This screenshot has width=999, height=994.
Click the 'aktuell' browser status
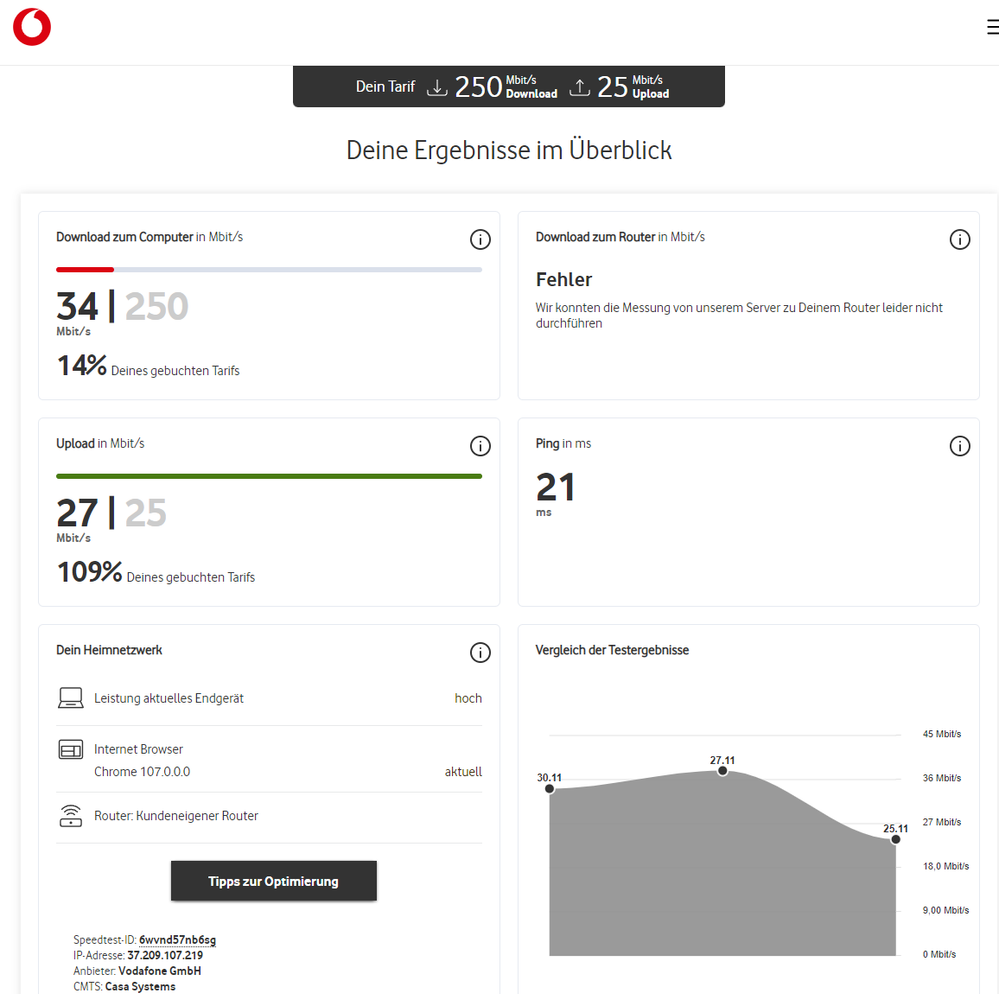(463, 772)
